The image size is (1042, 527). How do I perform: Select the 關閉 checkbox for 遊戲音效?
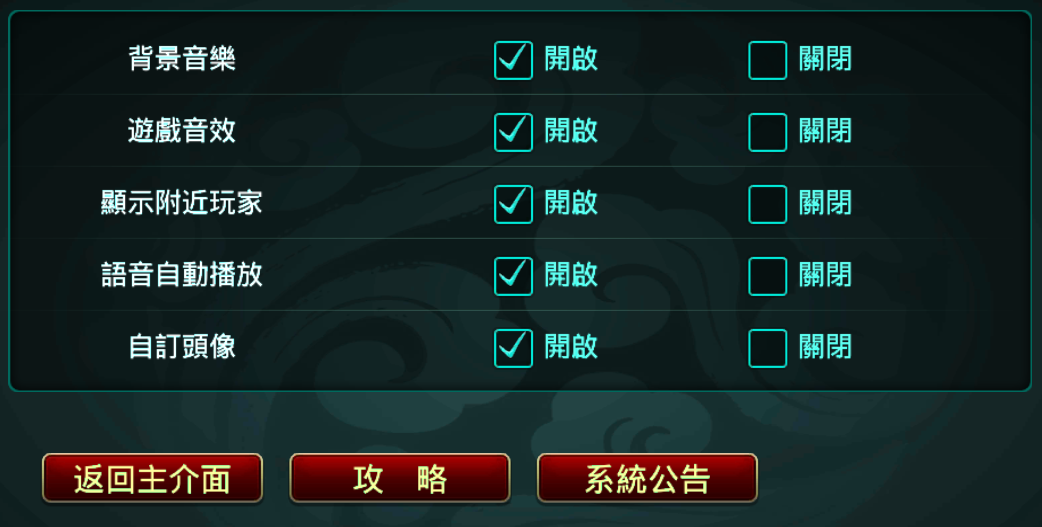[x=767, y=132]
